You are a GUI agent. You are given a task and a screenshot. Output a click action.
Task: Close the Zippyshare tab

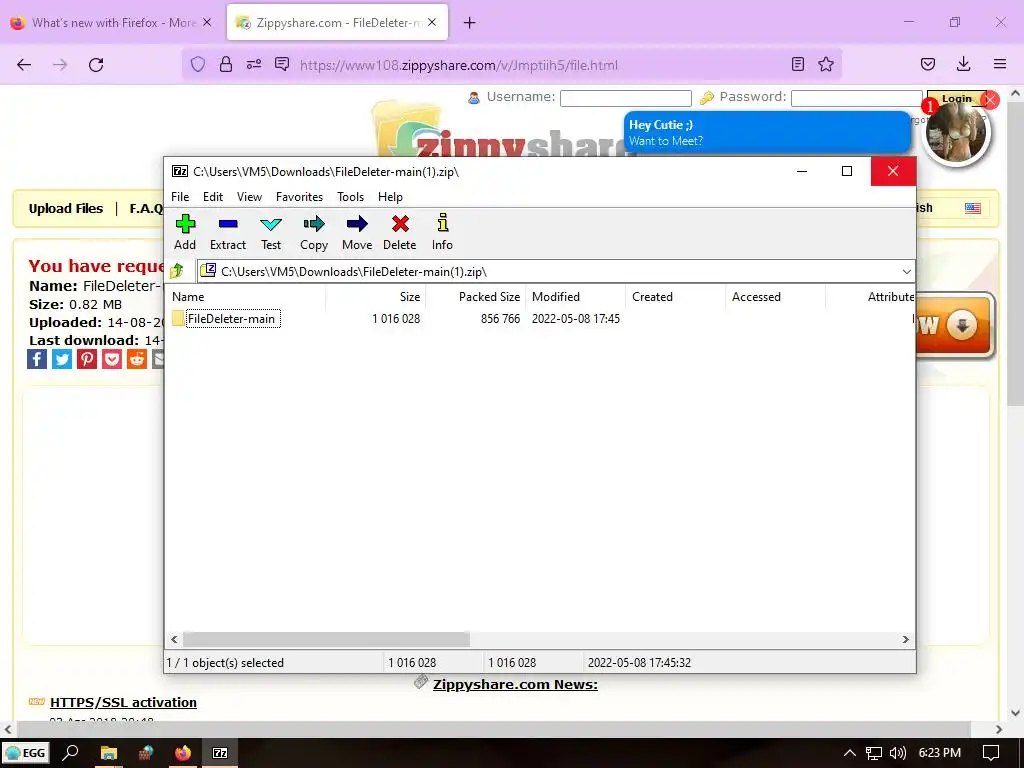pos(432,23)
